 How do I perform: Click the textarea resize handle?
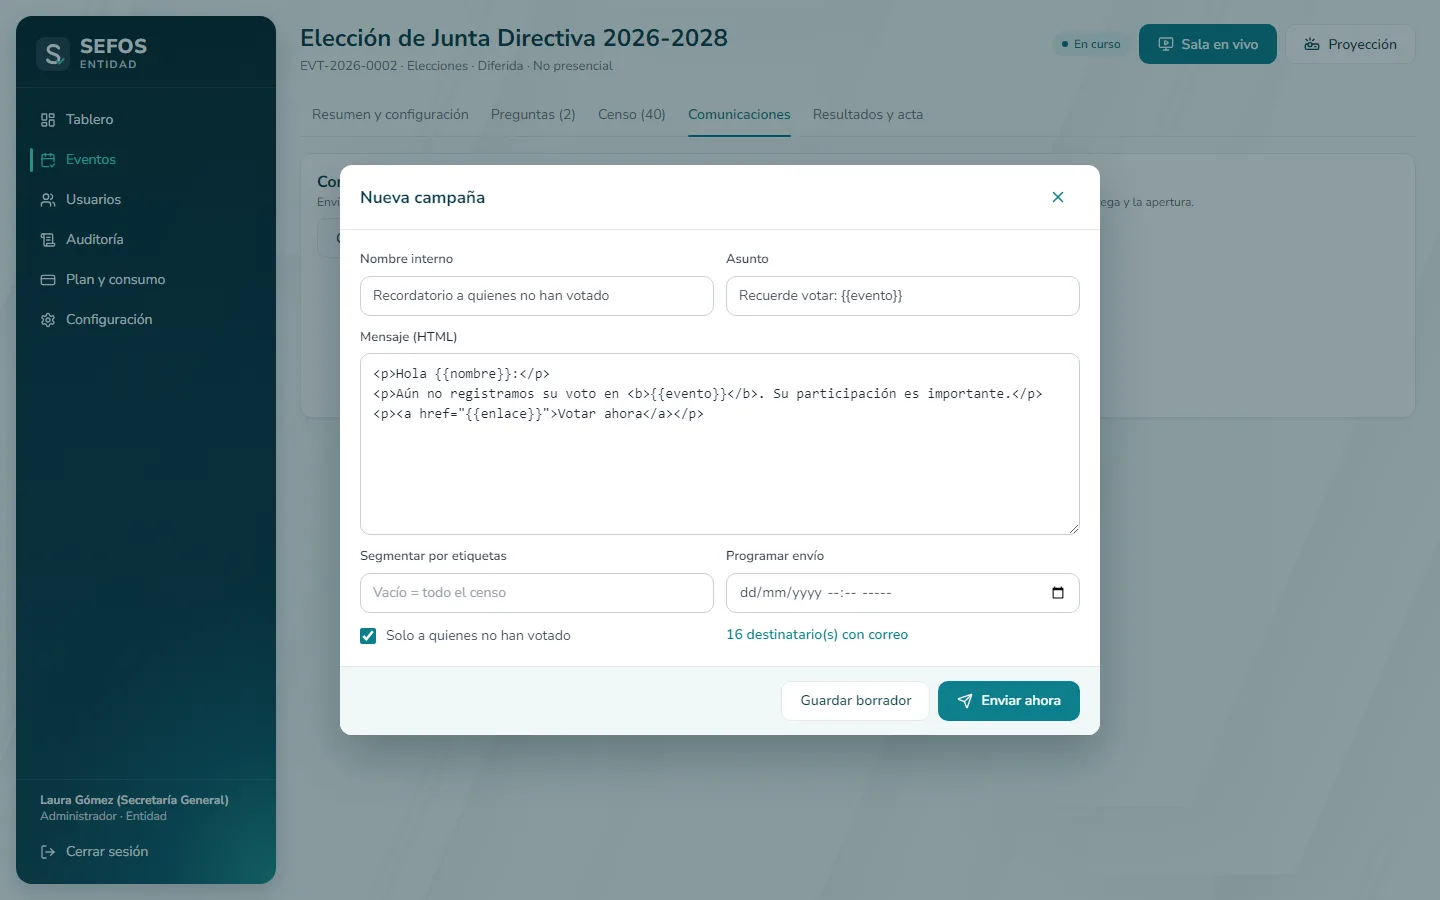1073,528
